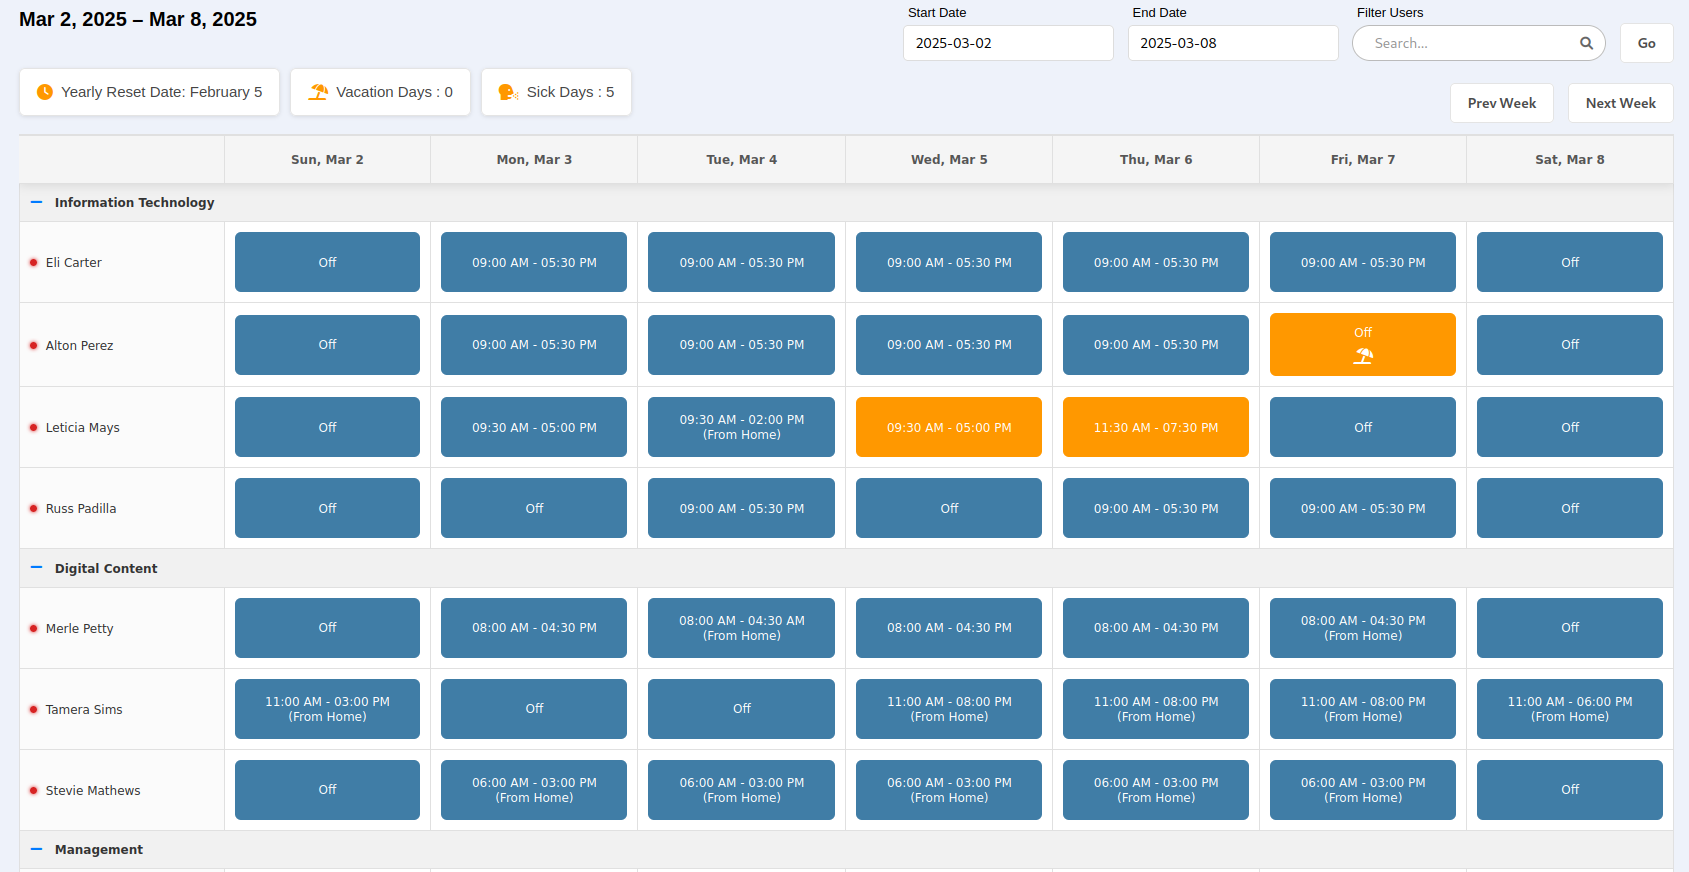The height and width of the screenshot is (872, 1689).
Task: Click the Mar 2, 2025 – Mar 8, 2025 heading
Action: click(x=138, y=19)
